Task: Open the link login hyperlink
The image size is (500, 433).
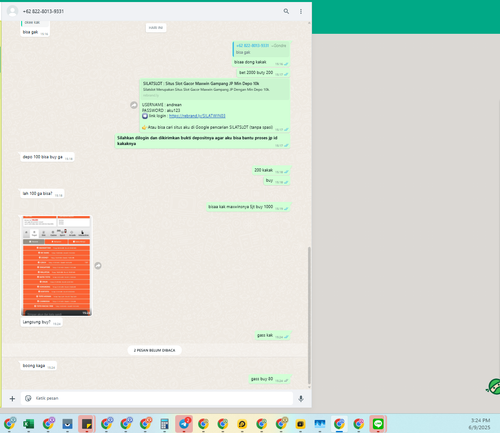Action: click(x=197, y=116)
